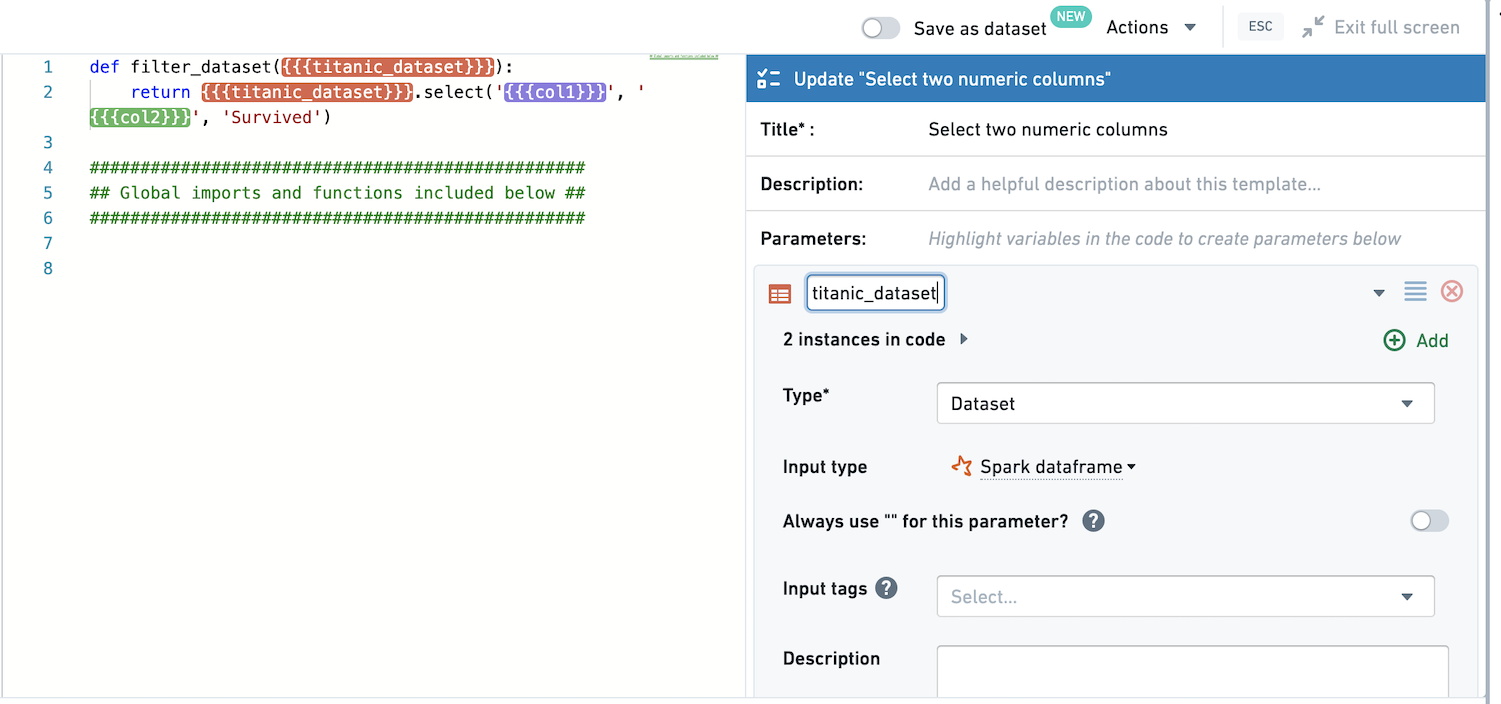Image resolution: width=1501 pixels, height=704 pixels.
Task: Click the 'Global imports and functions' comment line
Action: 337,193
